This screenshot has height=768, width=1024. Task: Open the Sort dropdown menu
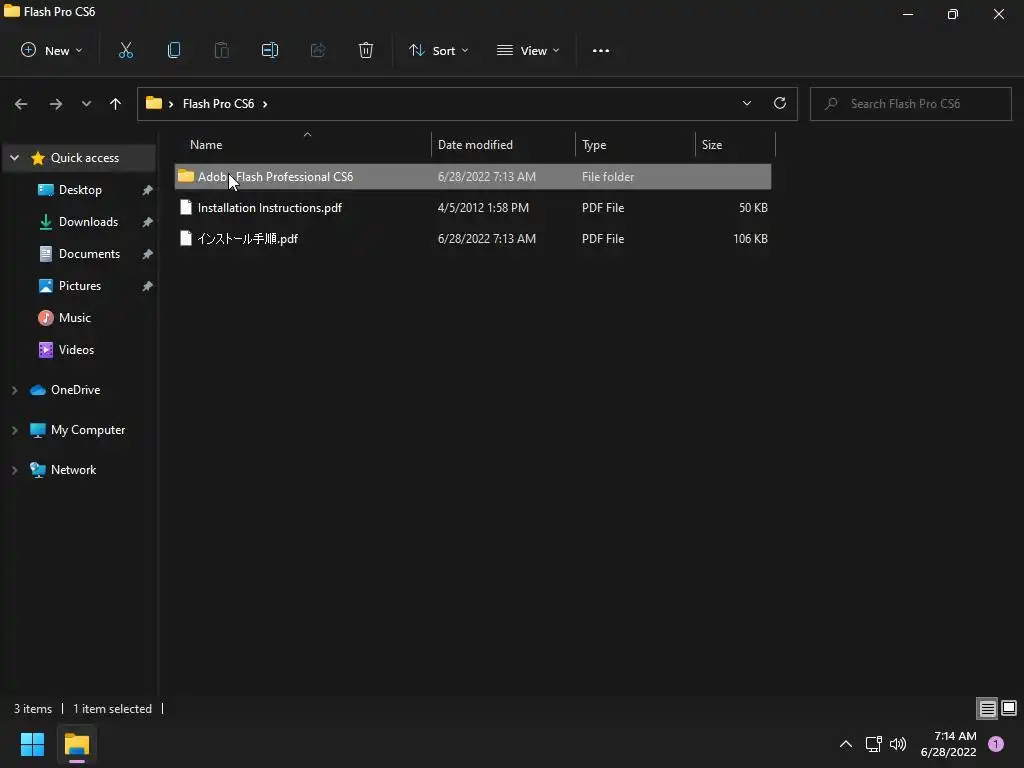(438, 50)
